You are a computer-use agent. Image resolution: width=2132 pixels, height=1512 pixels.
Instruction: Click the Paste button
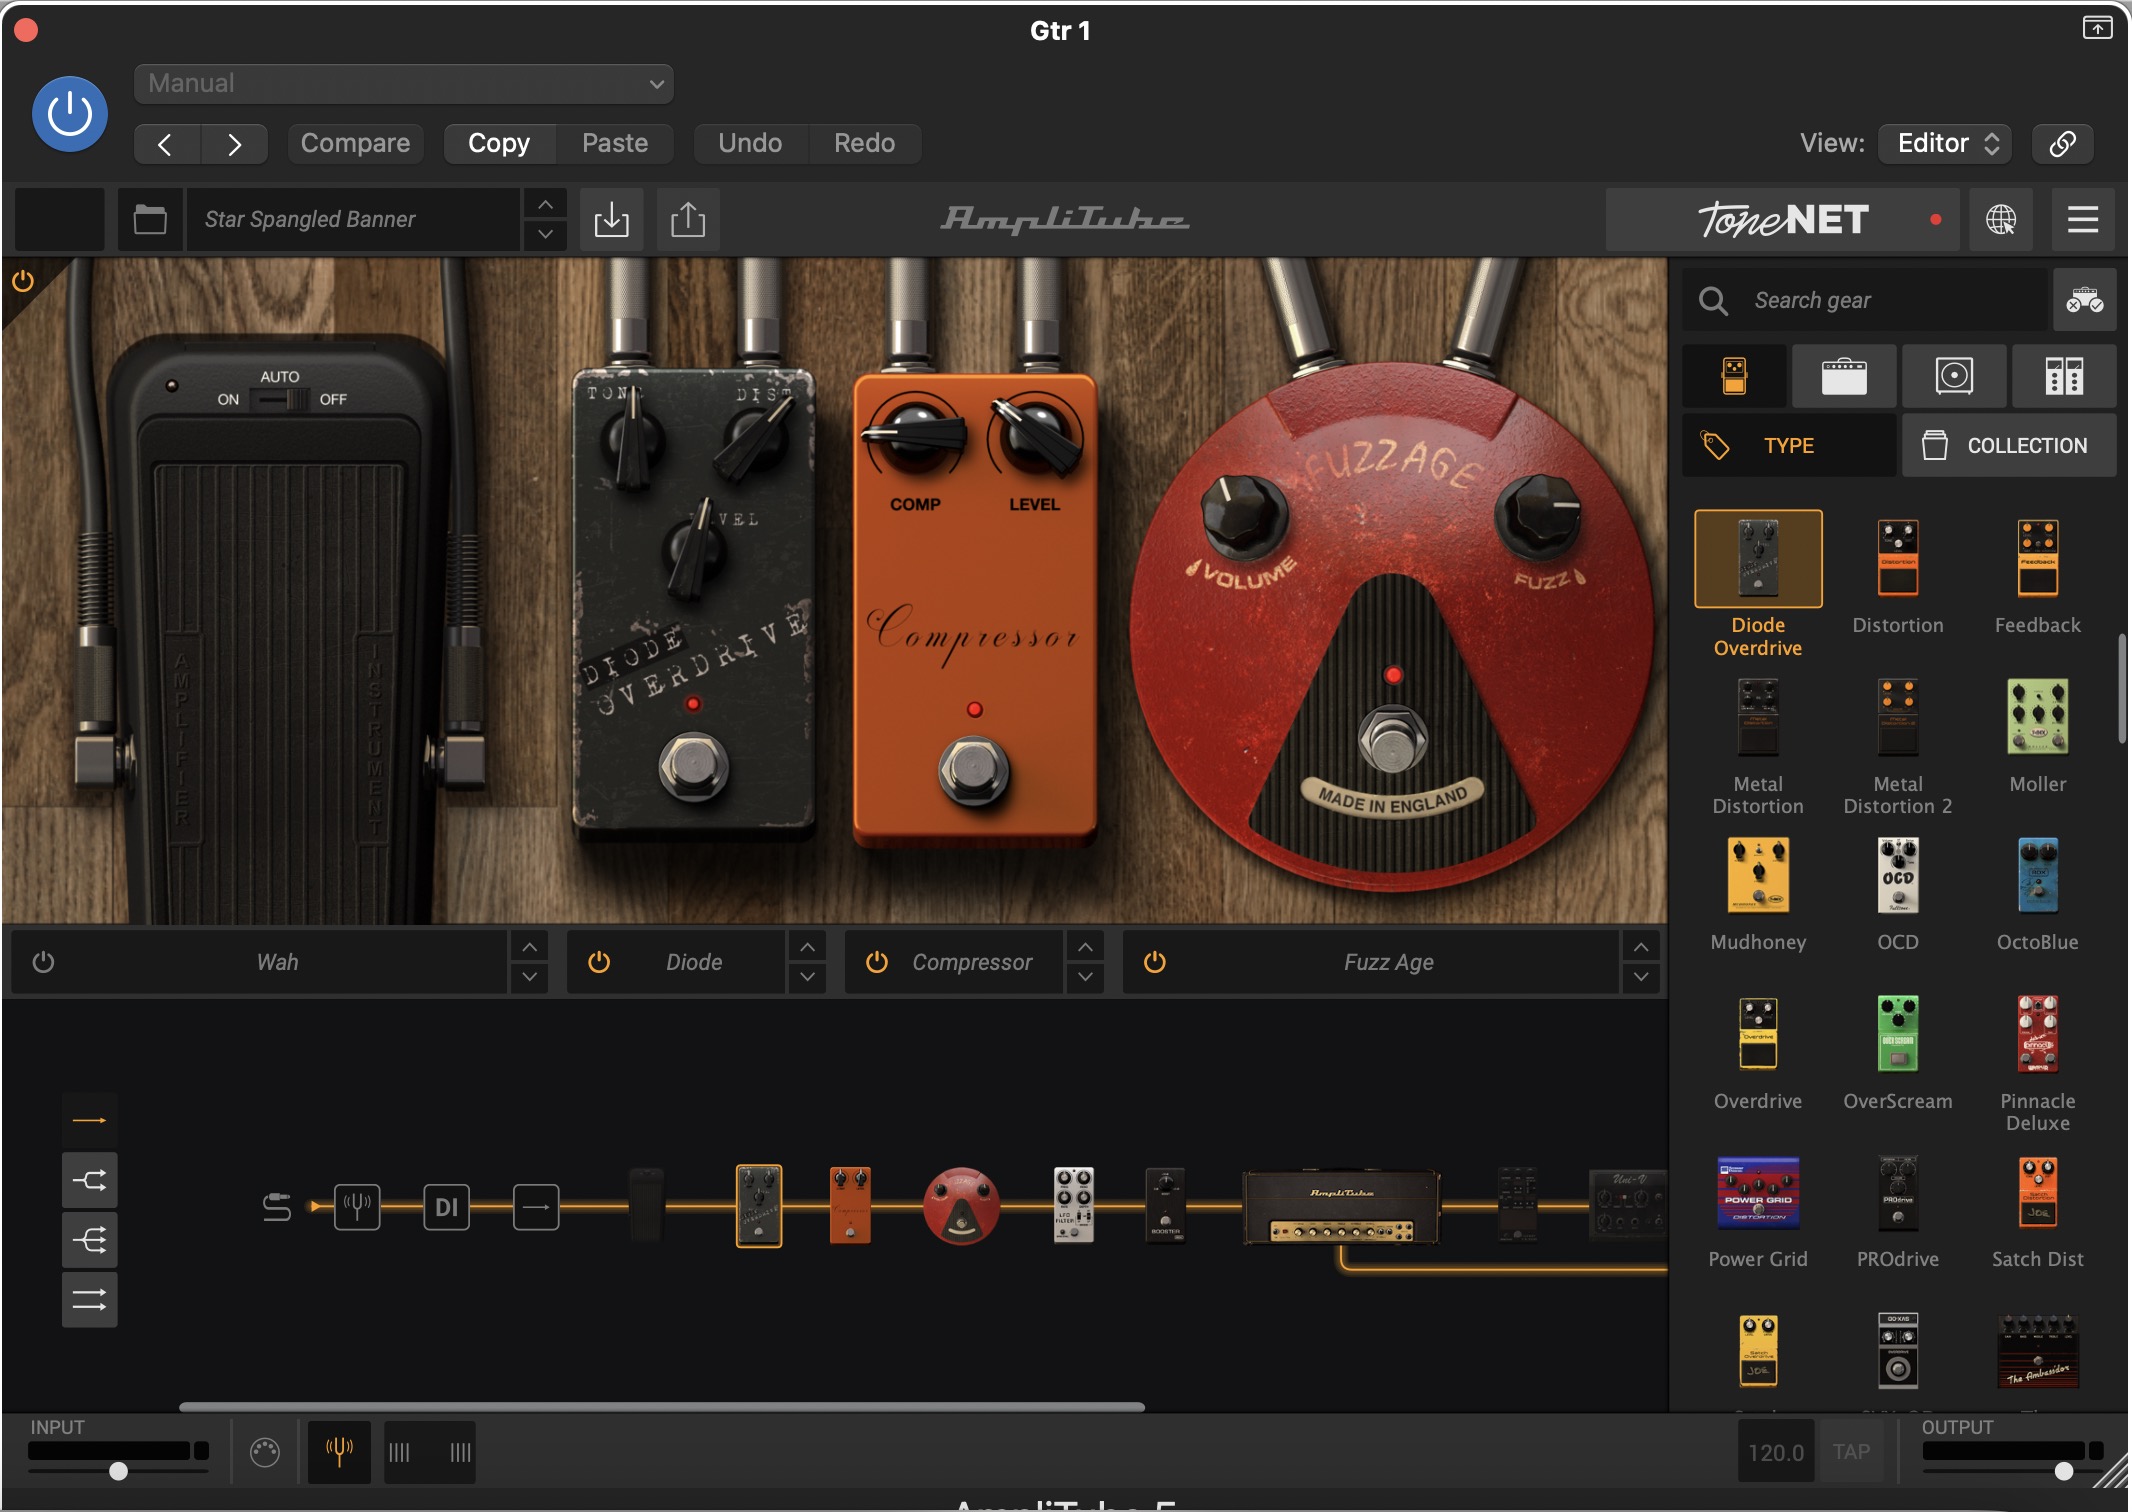click(615, 143)
